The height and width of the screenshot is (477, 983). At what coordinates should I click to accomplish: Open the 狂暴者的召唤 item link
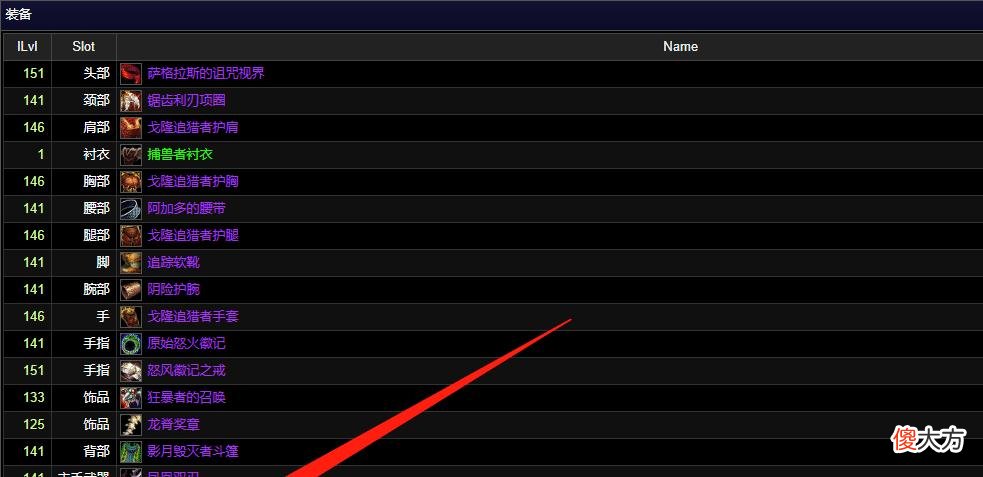(186, 397)
